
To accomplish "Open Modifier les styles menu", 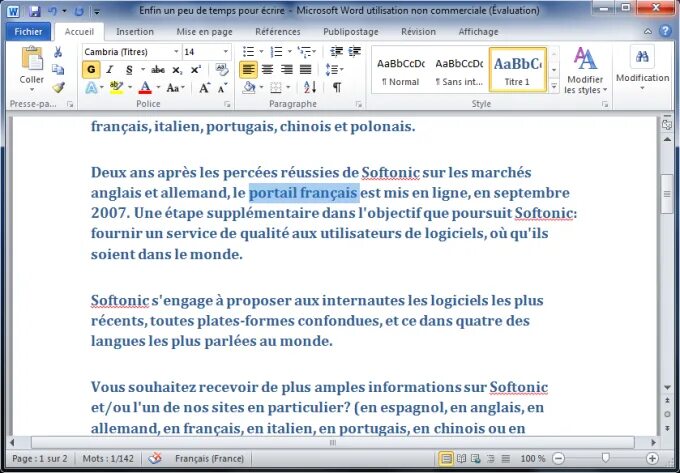I will pyautogui.click(x=585, y=70).
